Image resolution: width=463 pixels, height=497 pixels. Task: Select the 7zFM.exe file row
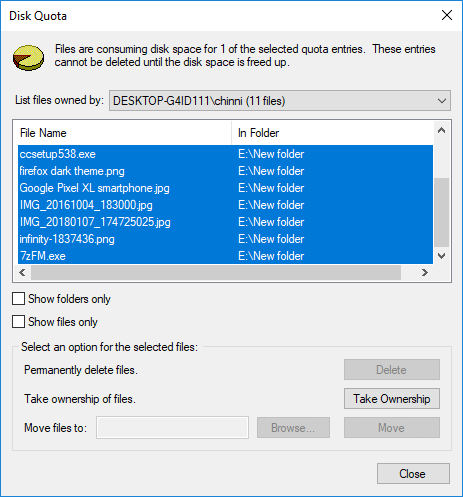[x=225, y=256]
